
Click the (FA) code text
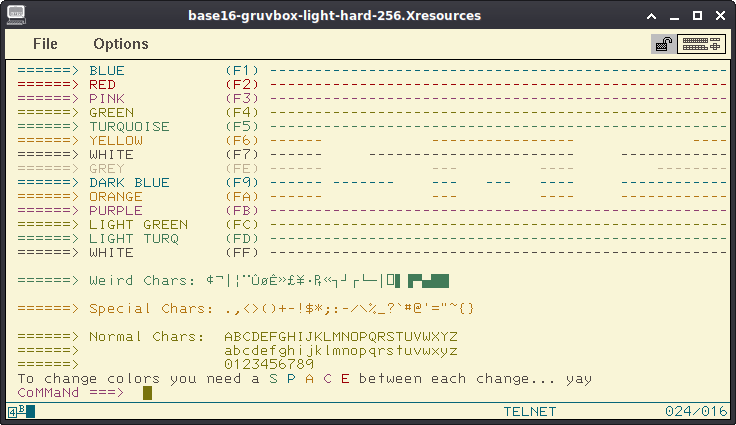242,197
